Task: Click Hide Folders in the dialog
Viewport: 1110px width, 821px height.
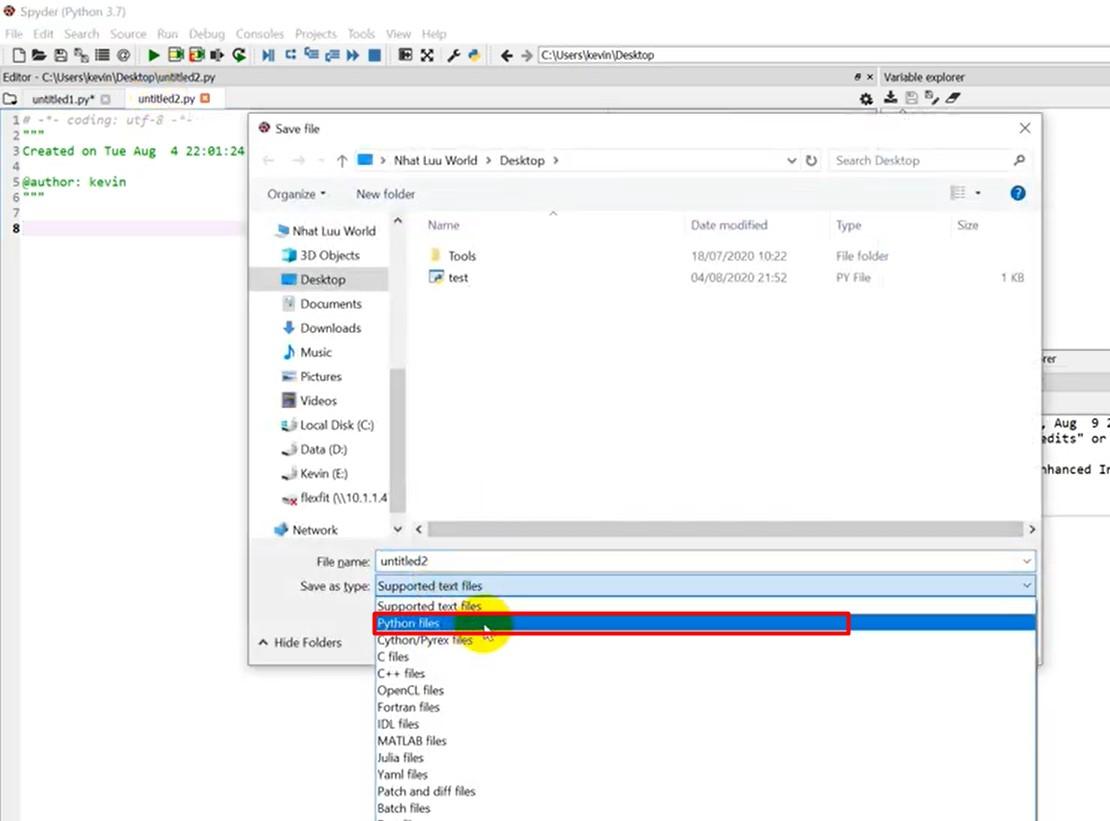Action: [300, 643]
